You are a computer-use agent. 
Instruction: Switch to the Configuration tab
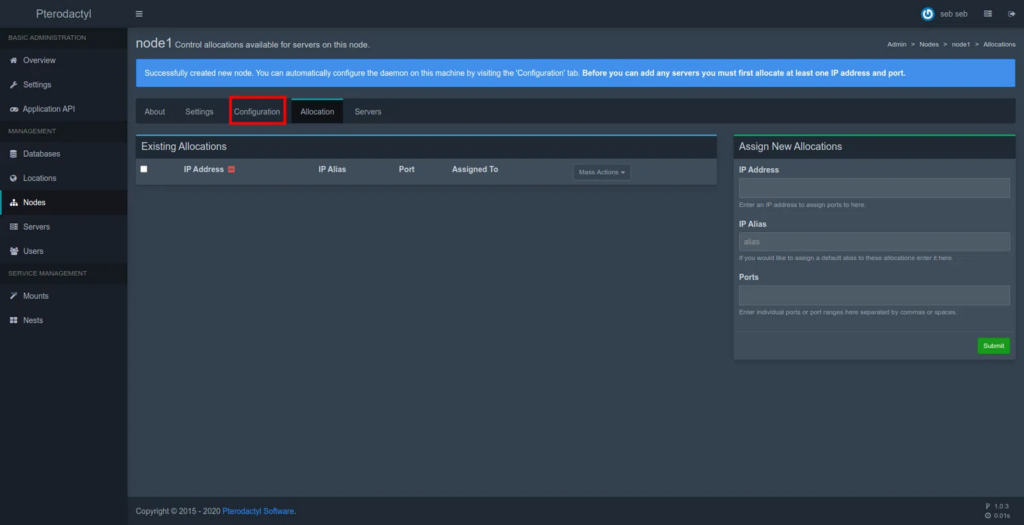pos(257,111)
